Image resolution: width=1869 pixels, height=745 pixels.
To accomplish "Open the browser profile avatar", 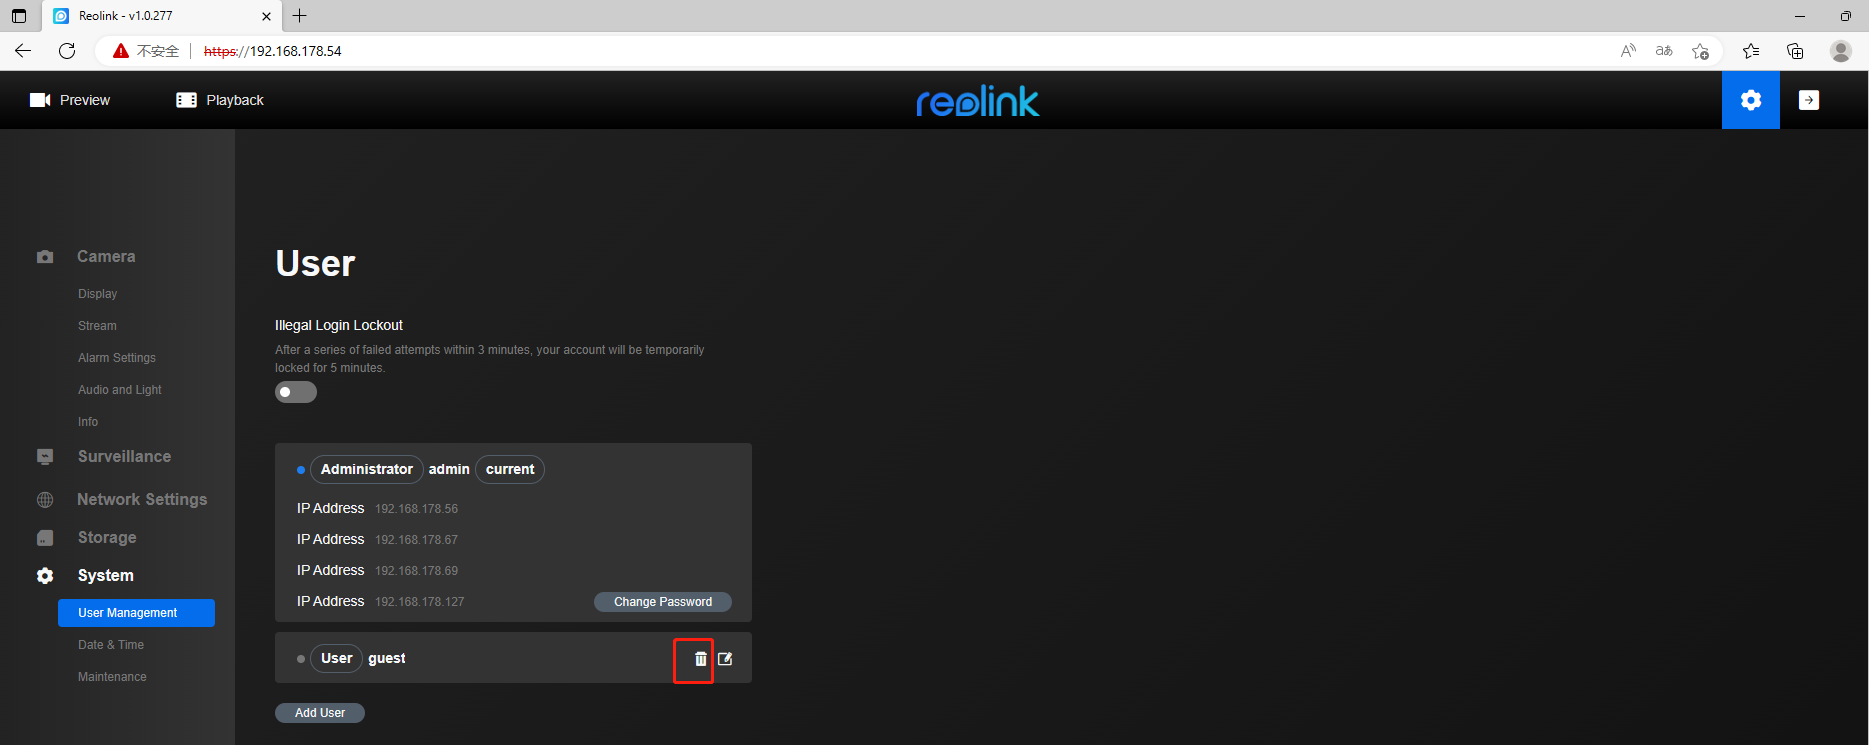I will (1841, 51).
